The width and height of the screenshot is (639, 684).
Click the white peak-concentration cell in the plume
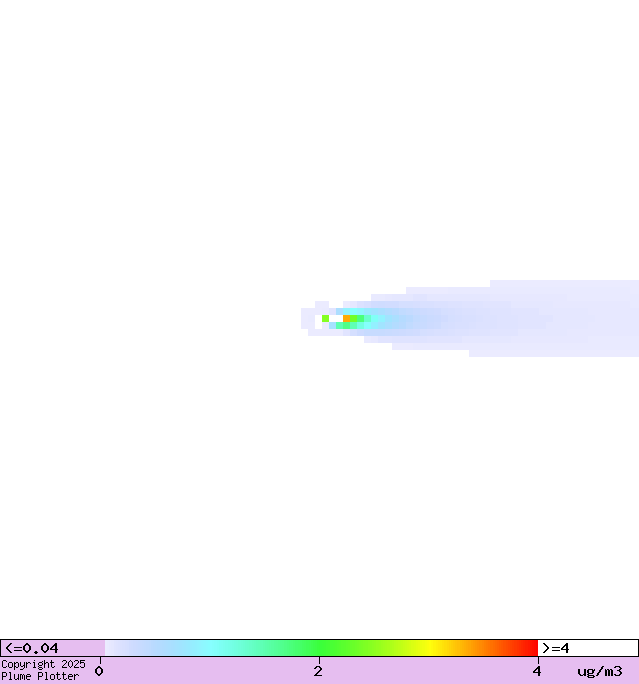(x=336, y=318)
